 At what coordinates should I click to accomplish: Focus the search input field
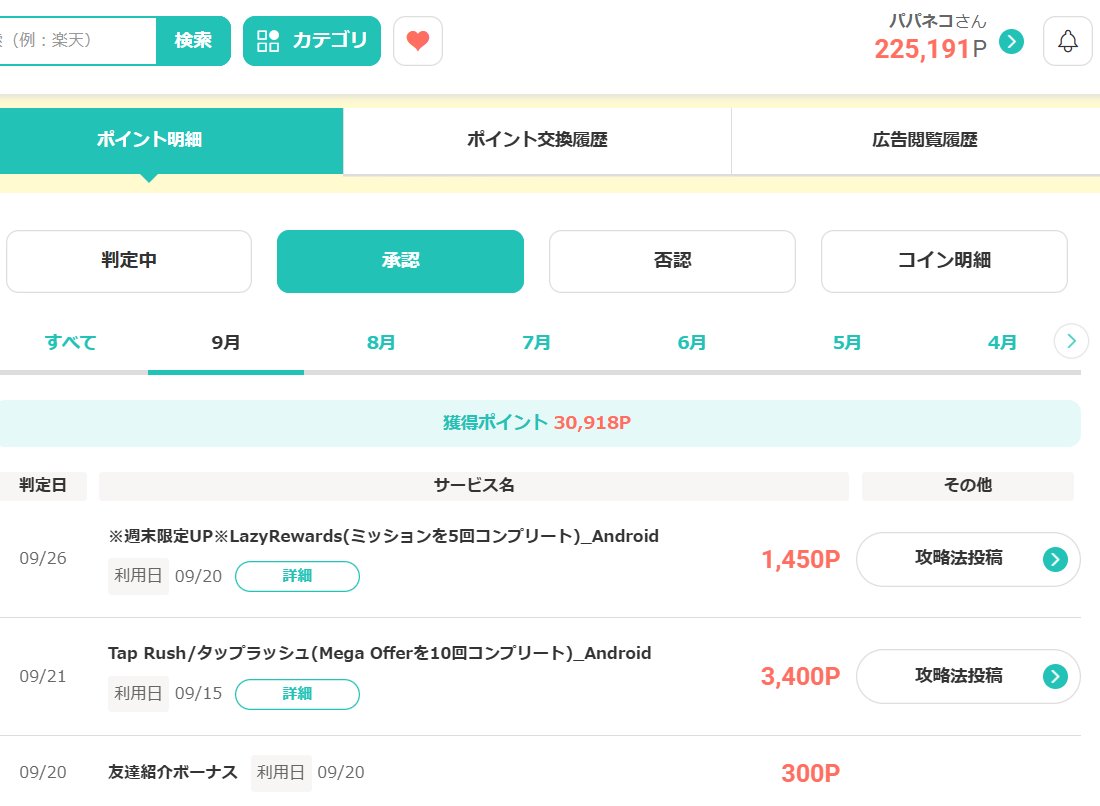(x=77, y=41)
